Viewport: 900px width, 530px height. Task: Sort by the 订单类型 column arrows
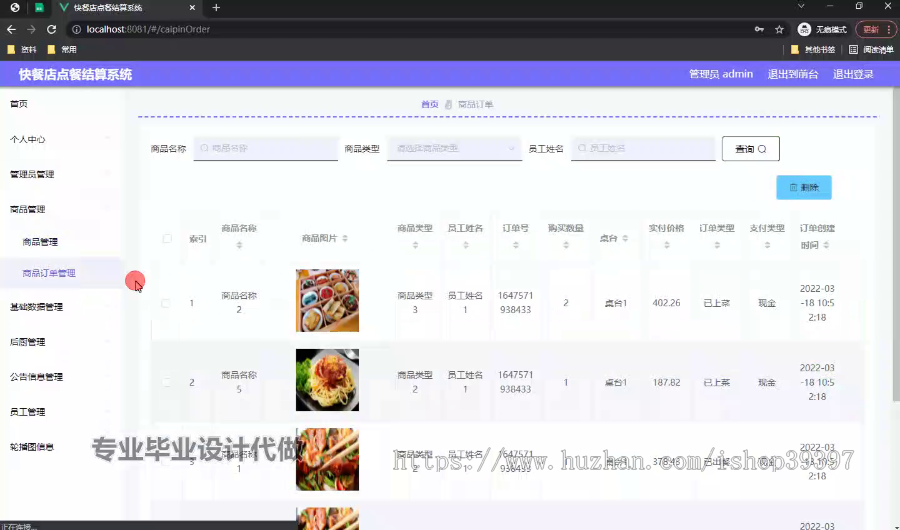(x=717, y=245)
